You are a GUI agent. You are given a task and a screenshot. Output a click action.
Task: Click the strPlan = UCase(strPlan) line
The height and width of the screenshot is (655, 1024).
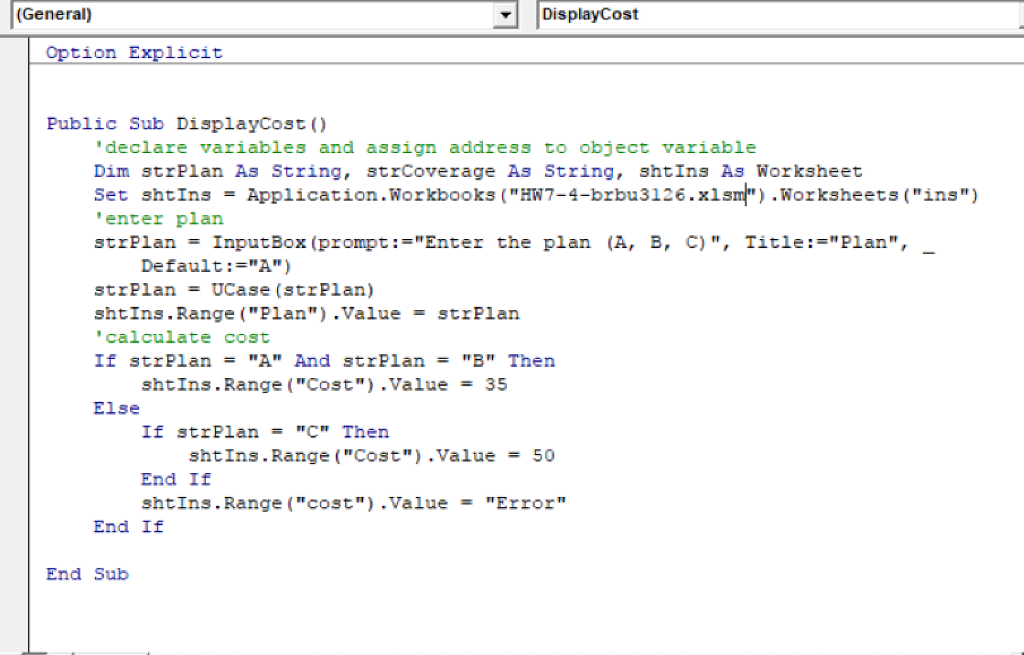click(x=233, y=290)
